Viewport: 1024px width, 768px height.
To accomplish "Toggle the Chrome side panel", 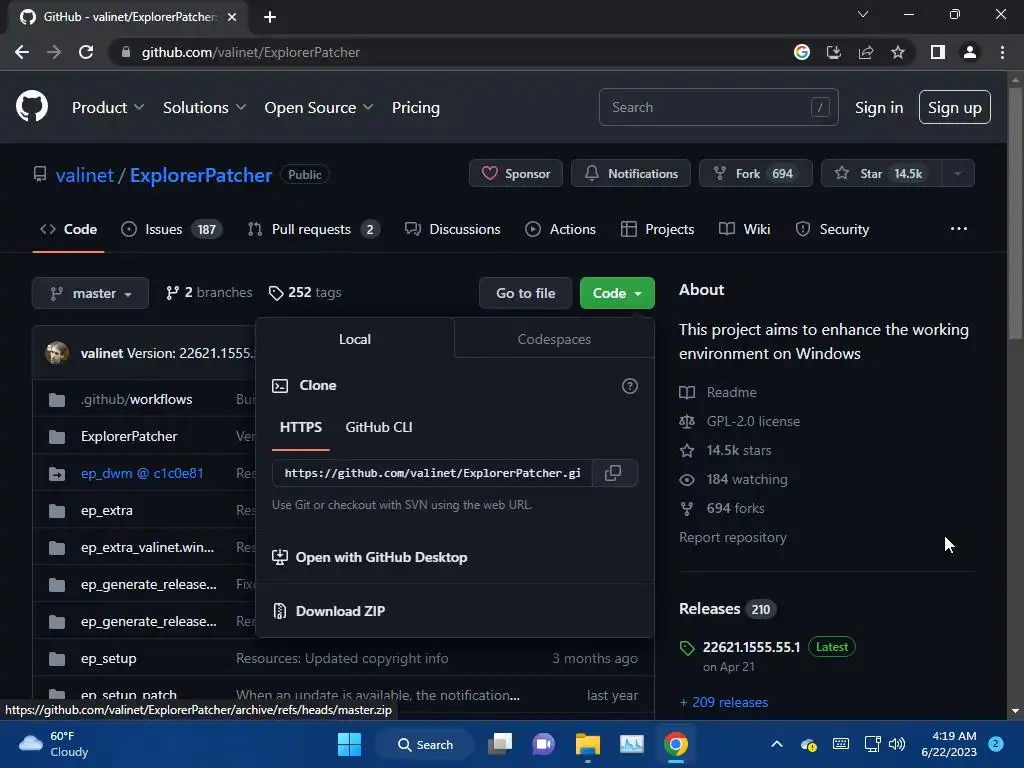I will coord(938,52).
